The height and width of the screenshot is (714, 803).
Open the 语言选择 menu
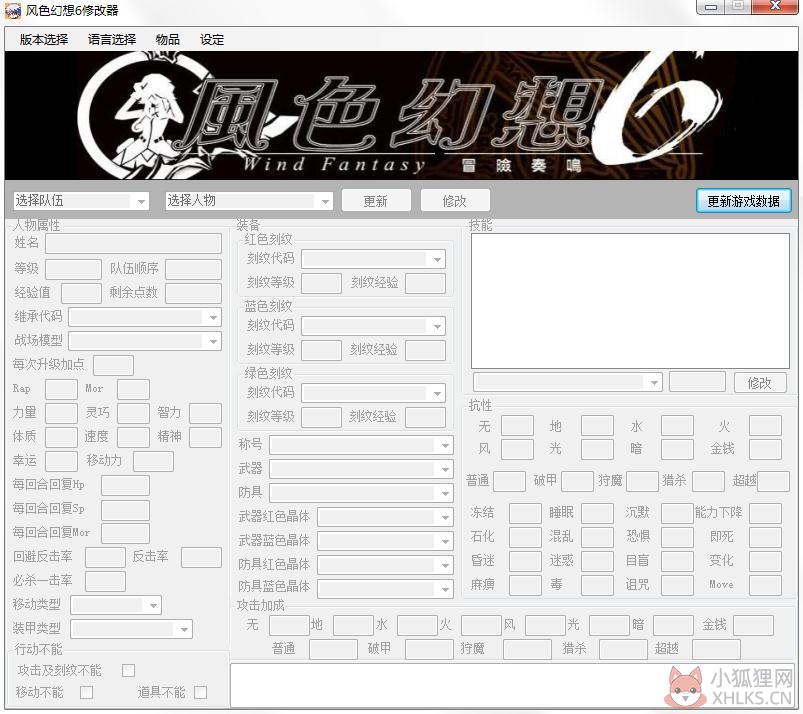[112, 39]
